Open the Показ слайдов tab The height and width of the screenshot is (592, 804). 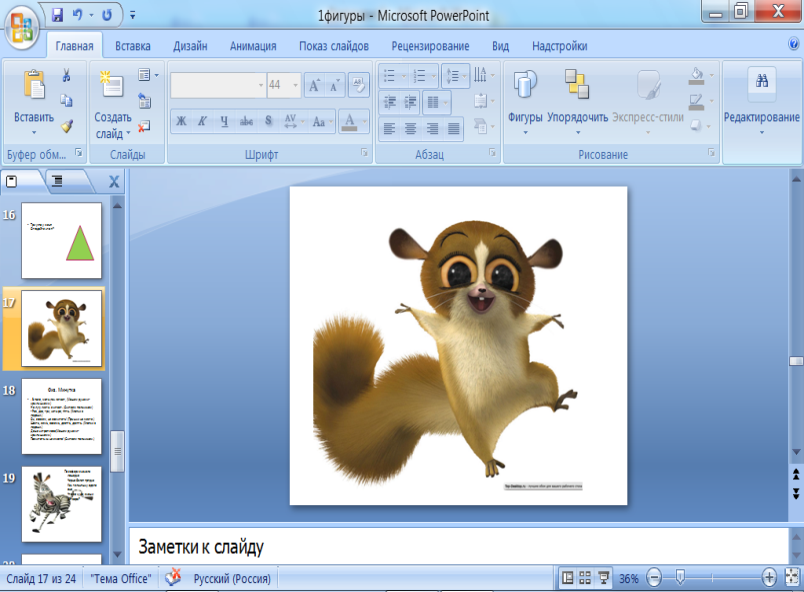click(x=334, y=46)
